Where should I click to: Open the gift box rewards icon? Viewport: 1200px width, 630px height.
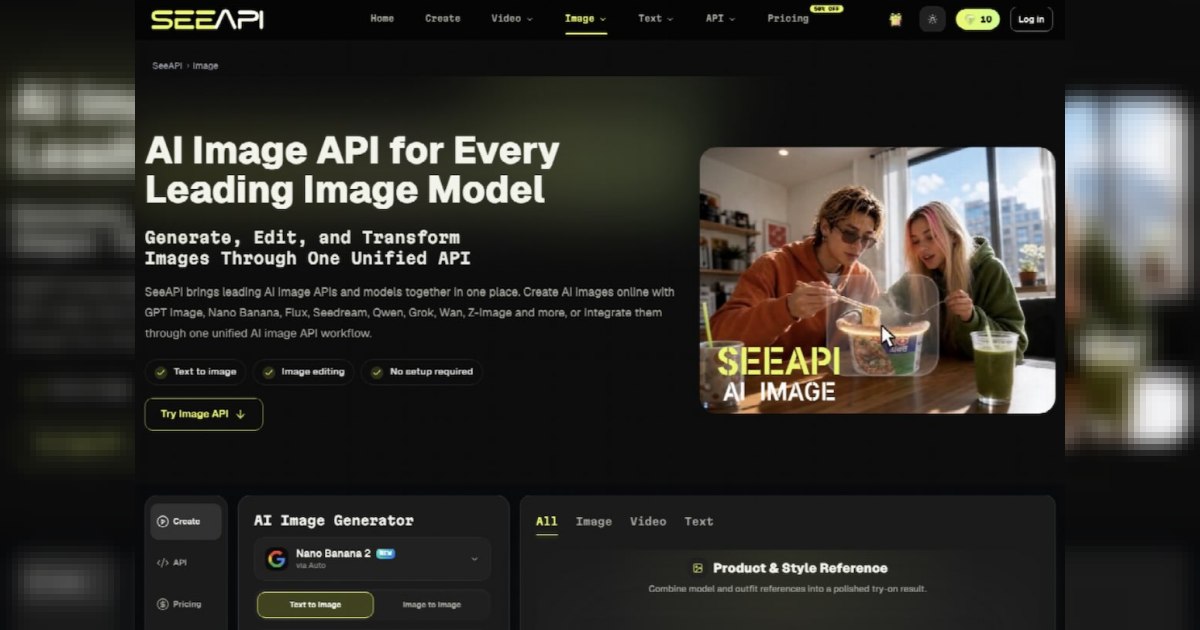895,19
